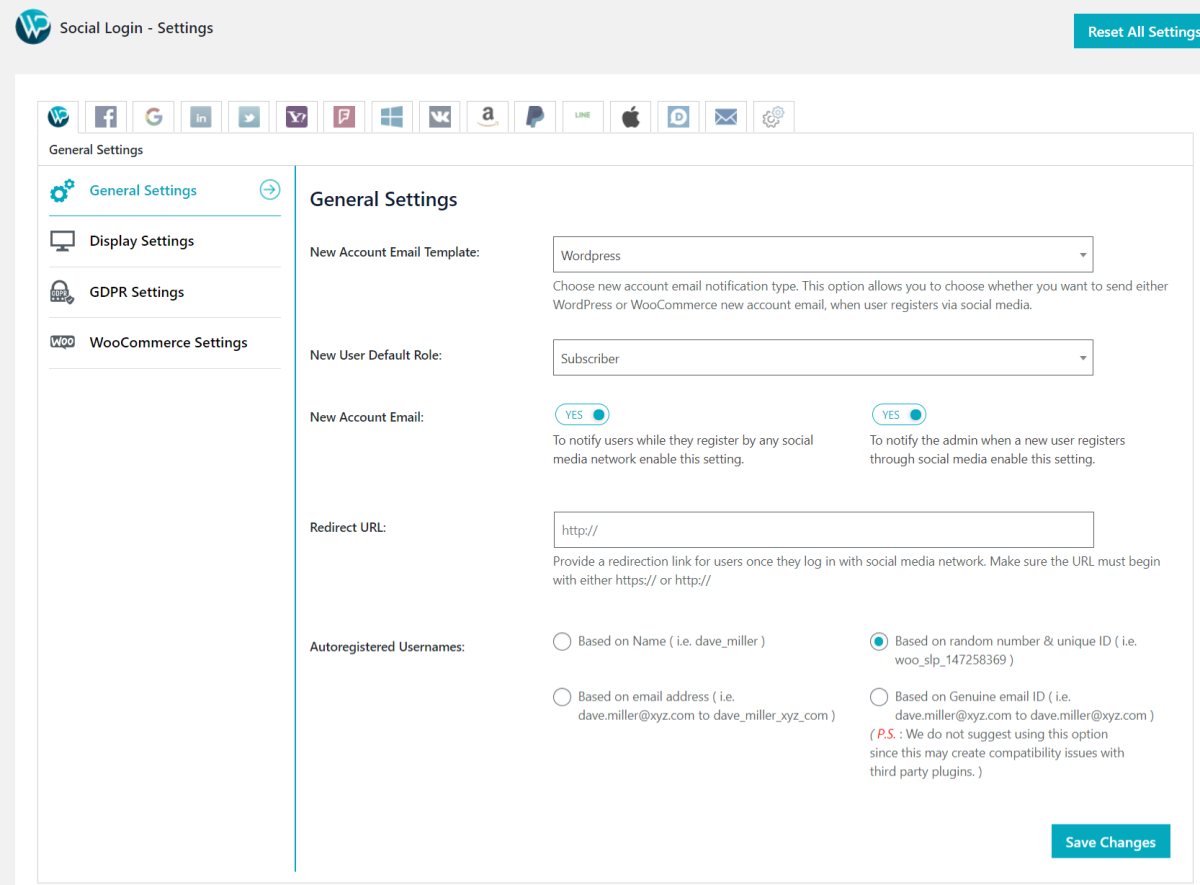Open the Facebook login settings tab
The image size is (1200, 885).
click(106, 117)
